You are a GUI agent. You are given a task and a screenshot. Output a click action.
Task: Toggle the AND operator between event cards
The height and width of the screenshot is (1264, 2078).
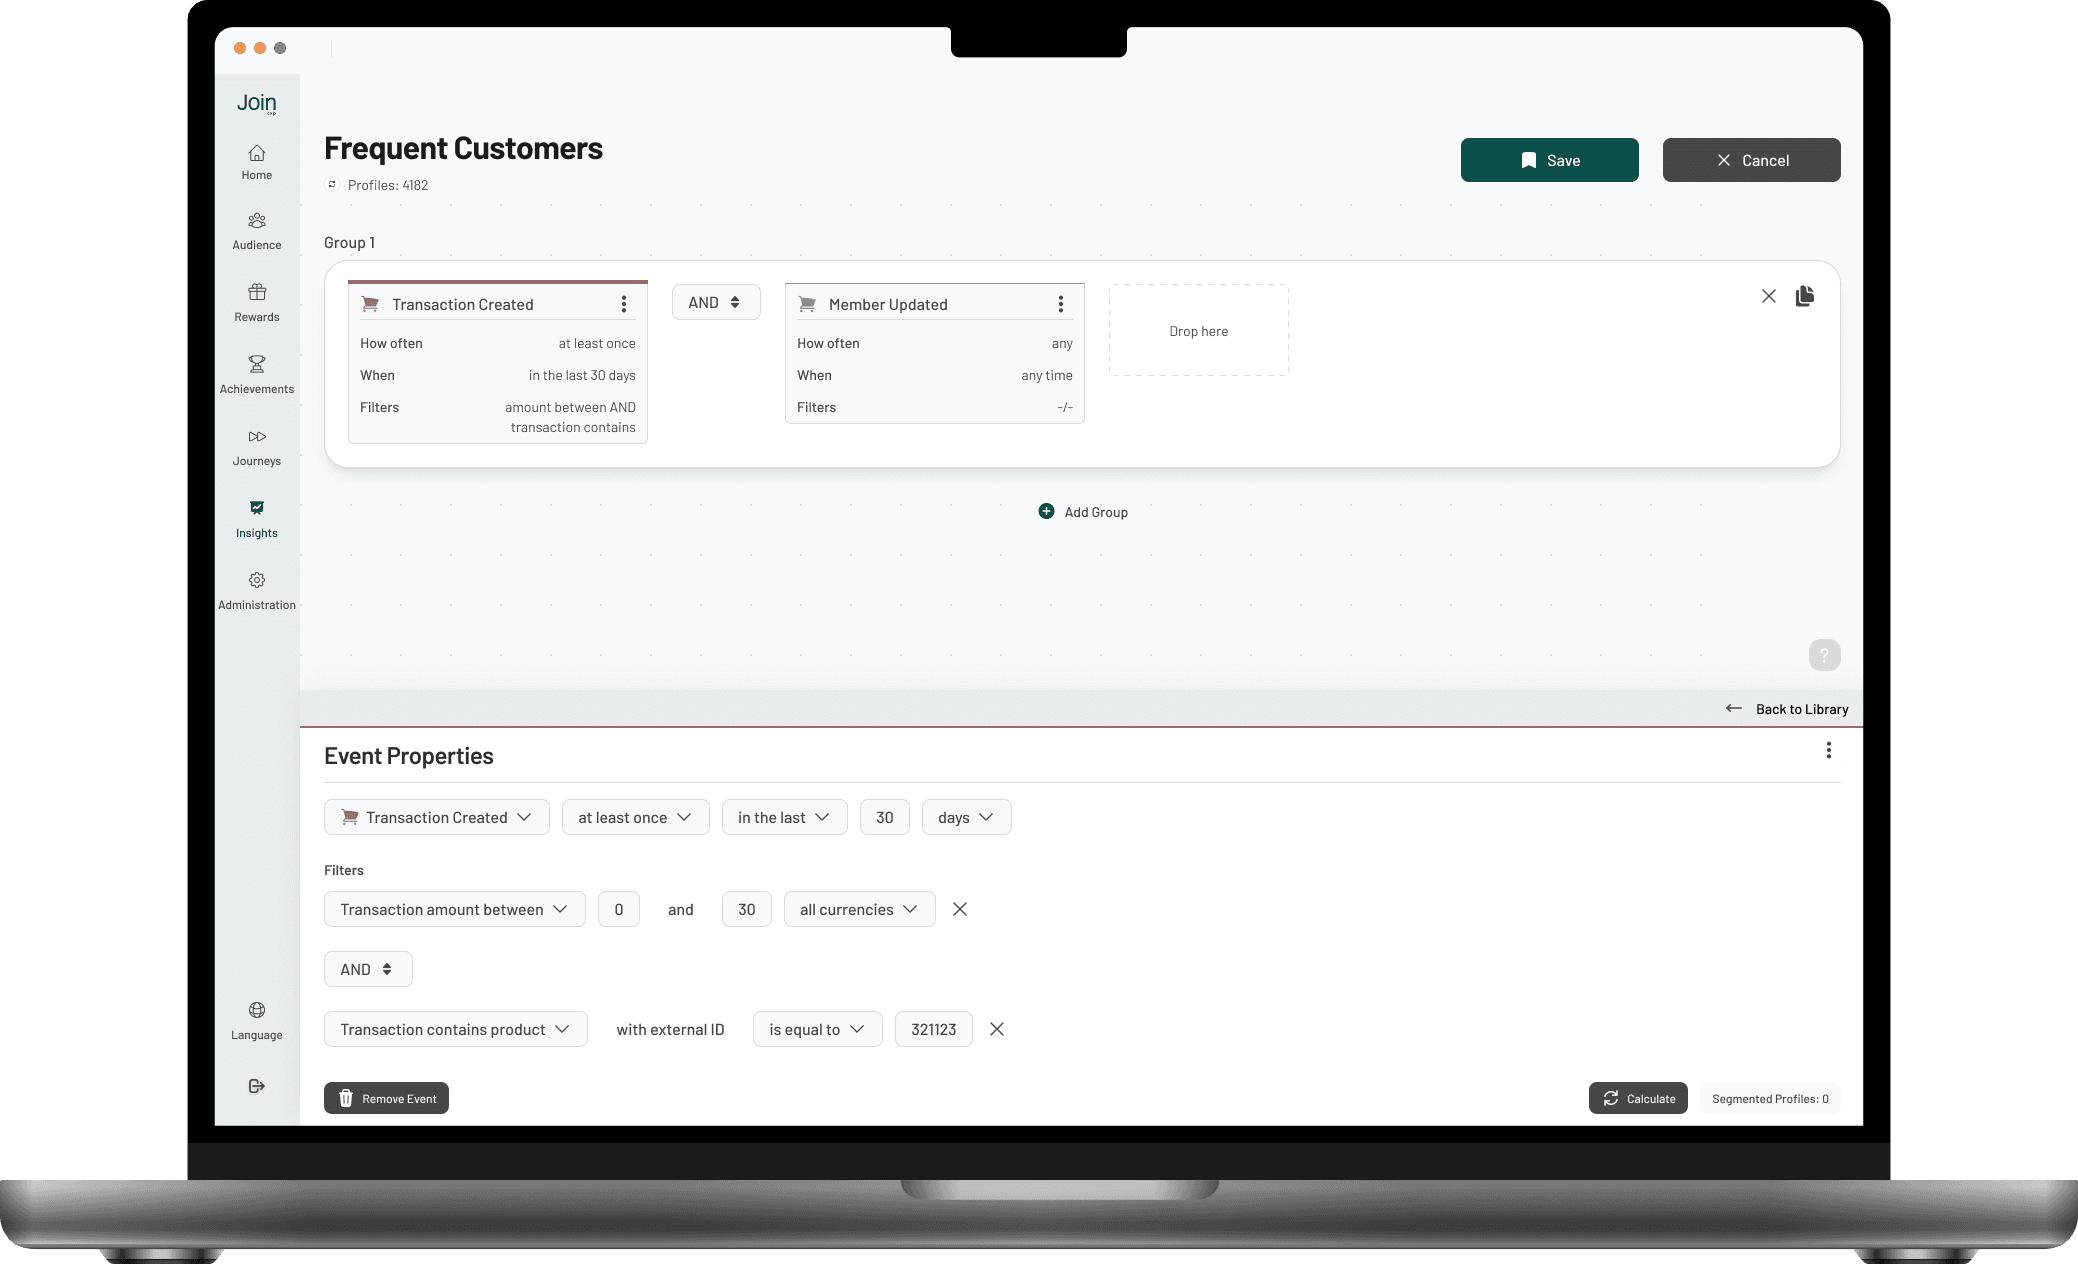716,302
